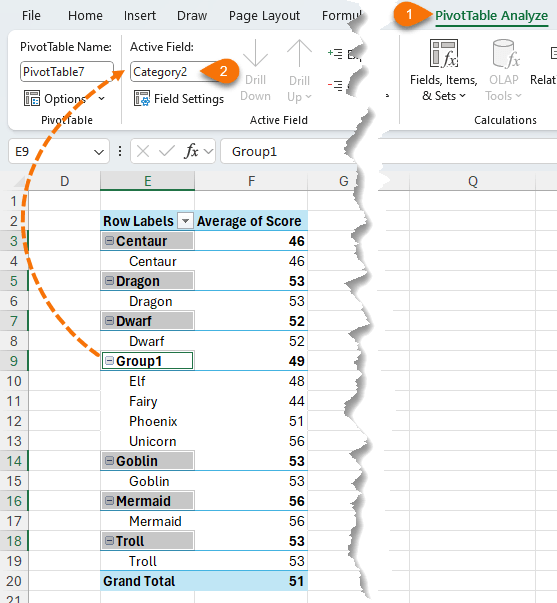This screenshot has width=557, height=603.
Task: Collapse the Dragon group
Action: click(110, 281)
